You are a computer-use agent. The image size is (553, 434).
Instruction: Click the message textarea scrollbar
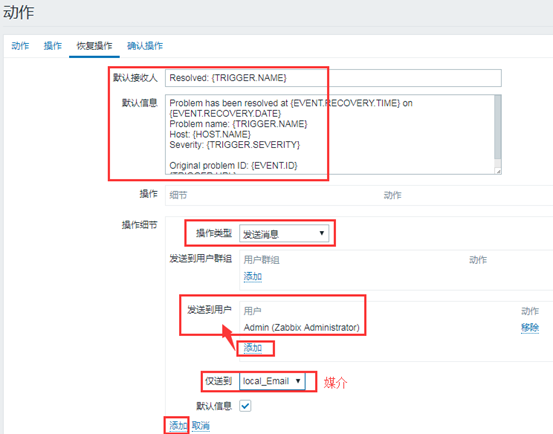tap(498, 127)
